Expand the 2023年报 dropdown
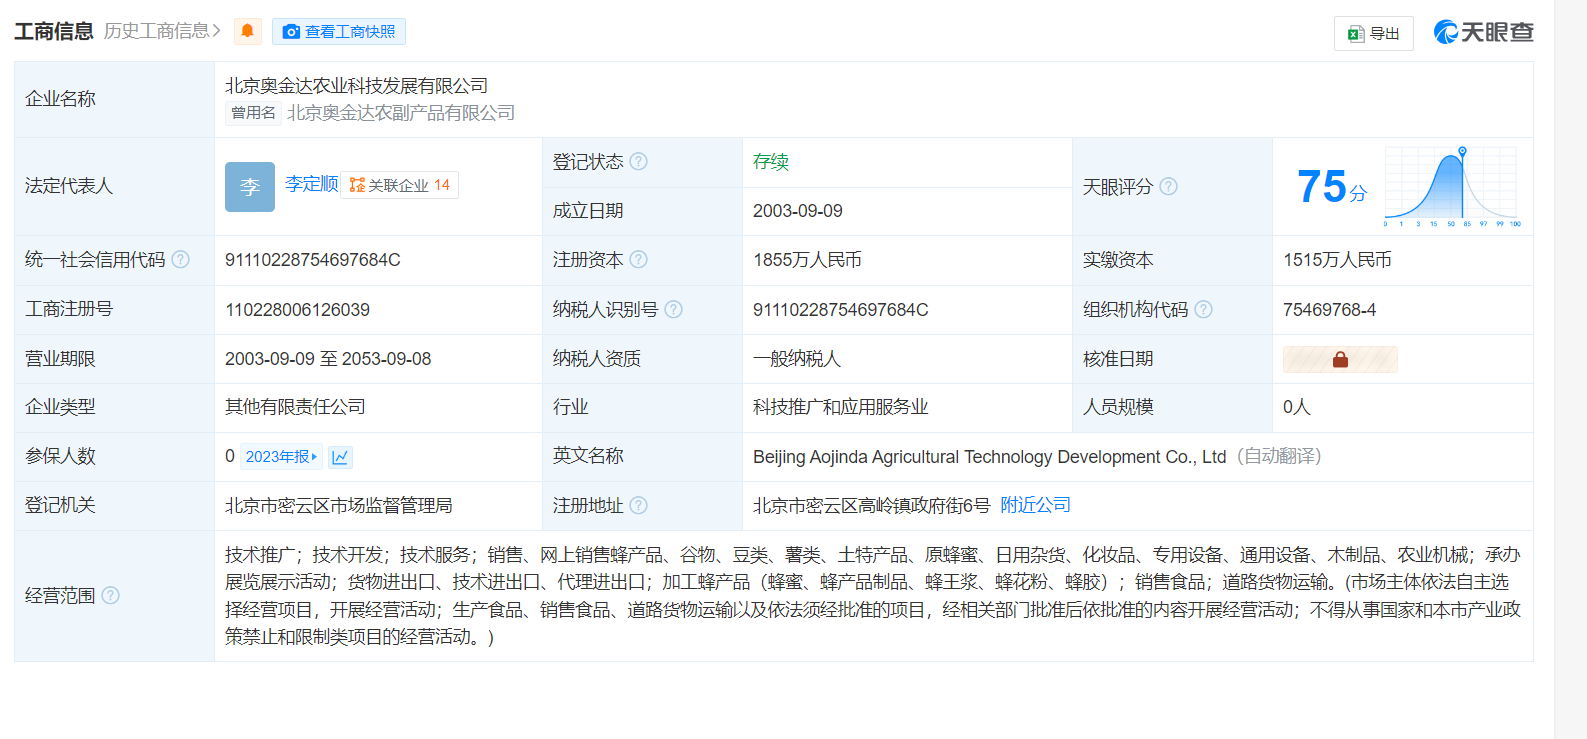Screen dimensions: 1587x739 (x=281, y=456)
